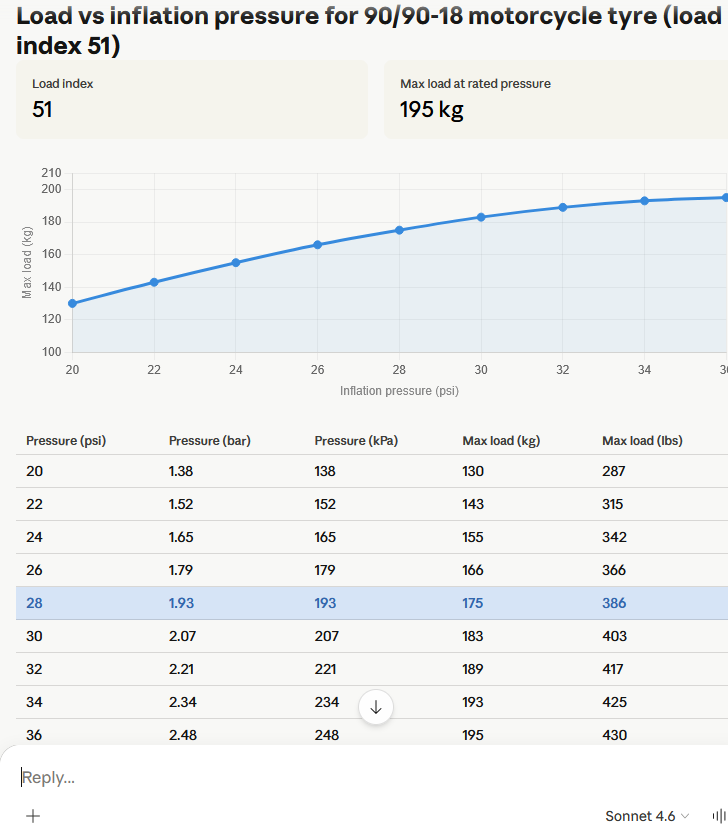The image size is (728, 828).
Task: Click the 221 kPa pressure cell
Action: (x=325, y=669)
